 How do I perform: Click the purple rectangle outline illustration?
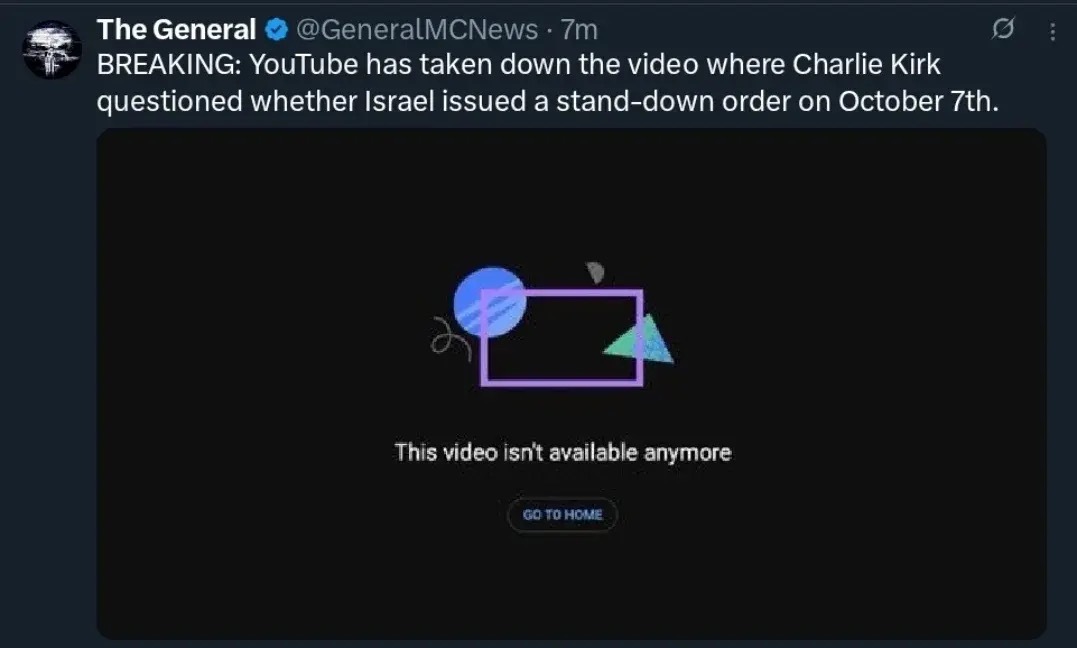(562, 337)
